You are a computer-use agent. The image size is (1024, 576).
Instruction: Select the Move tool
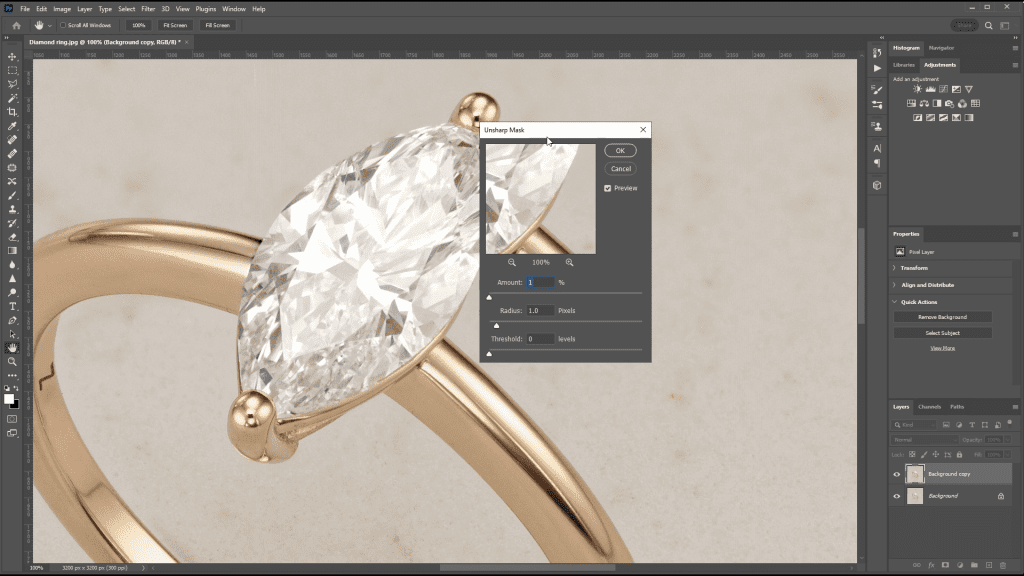(x=12, y=57)
